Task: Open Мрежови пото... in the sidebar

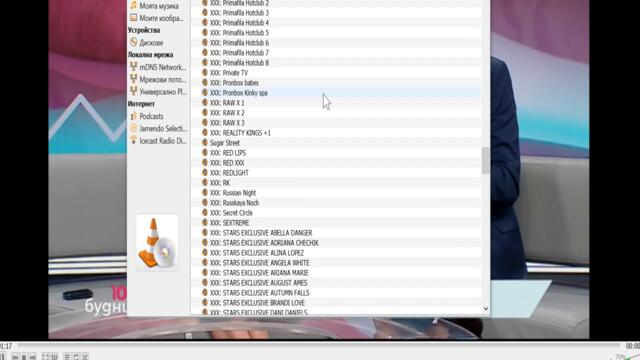Action: click(x=158, y=79)
